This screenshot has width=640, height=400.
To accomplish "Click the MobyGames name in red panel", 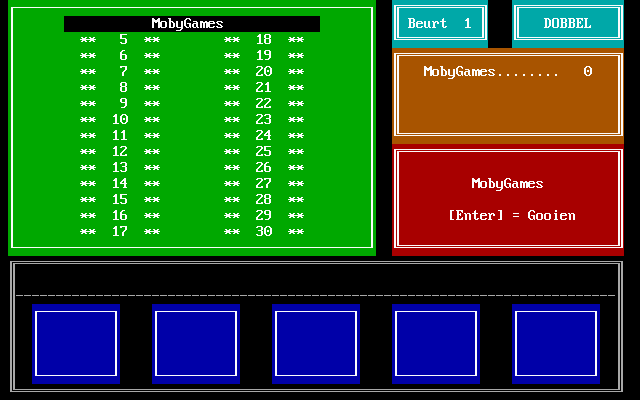I will 507,183.
